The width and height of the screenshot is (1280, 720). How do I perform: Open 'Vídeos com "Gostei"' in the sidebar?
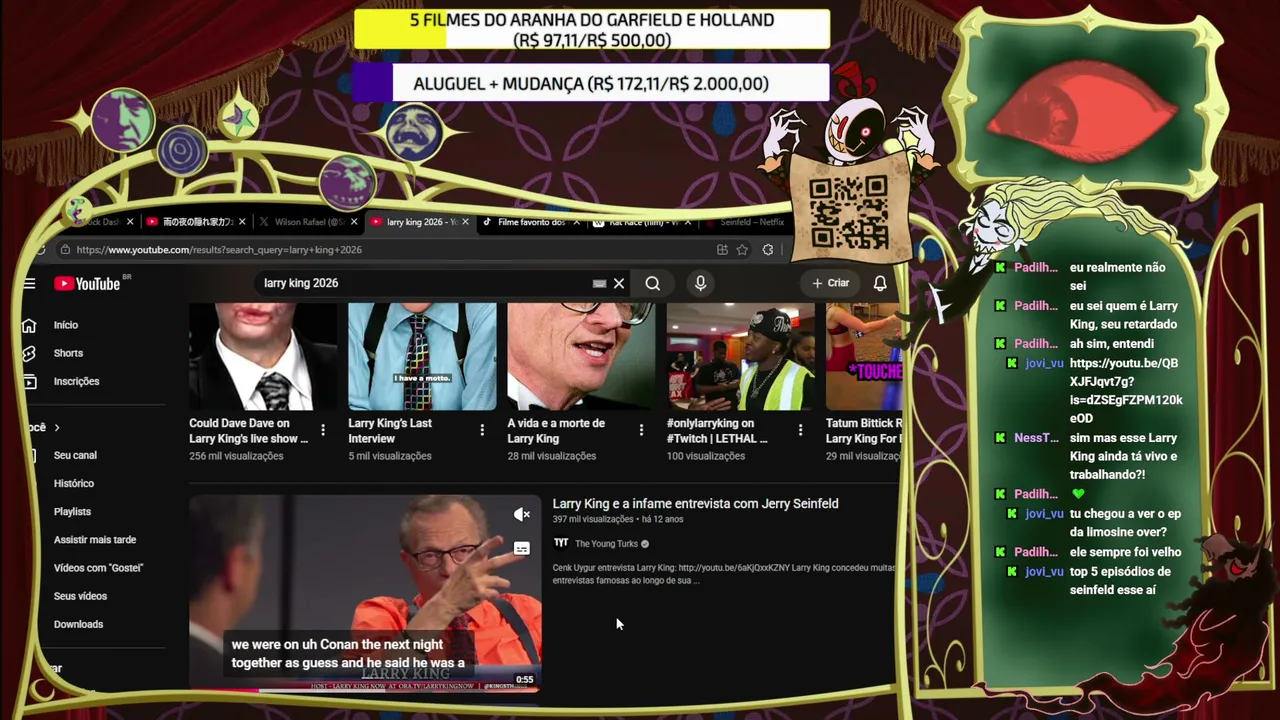pos(99,568)
